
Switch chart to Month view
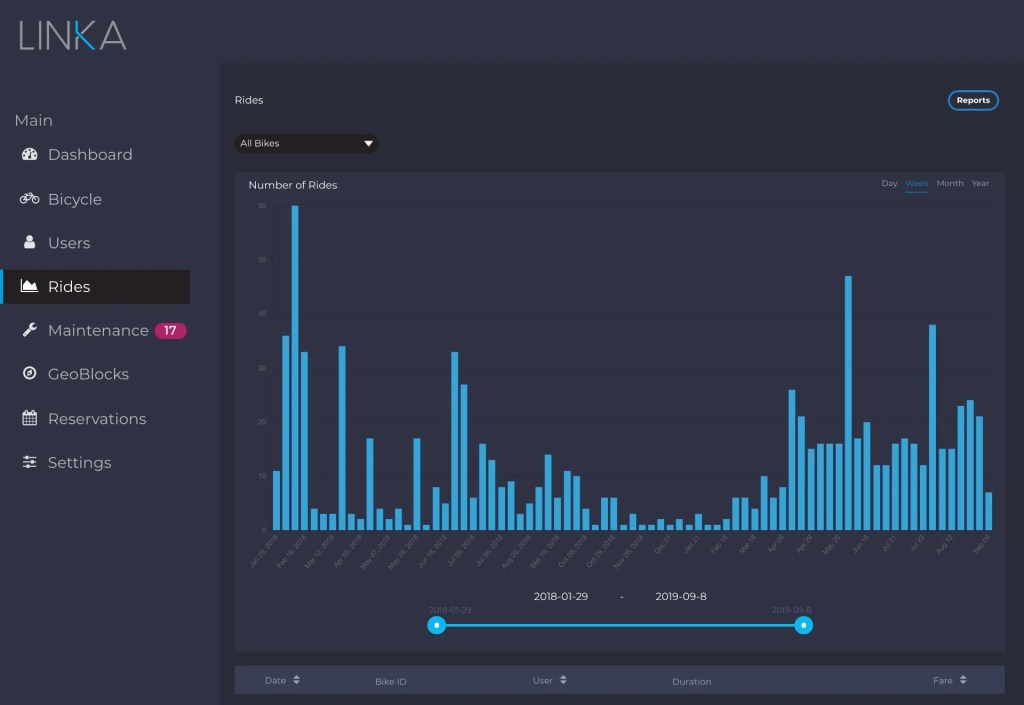point(949,184)
